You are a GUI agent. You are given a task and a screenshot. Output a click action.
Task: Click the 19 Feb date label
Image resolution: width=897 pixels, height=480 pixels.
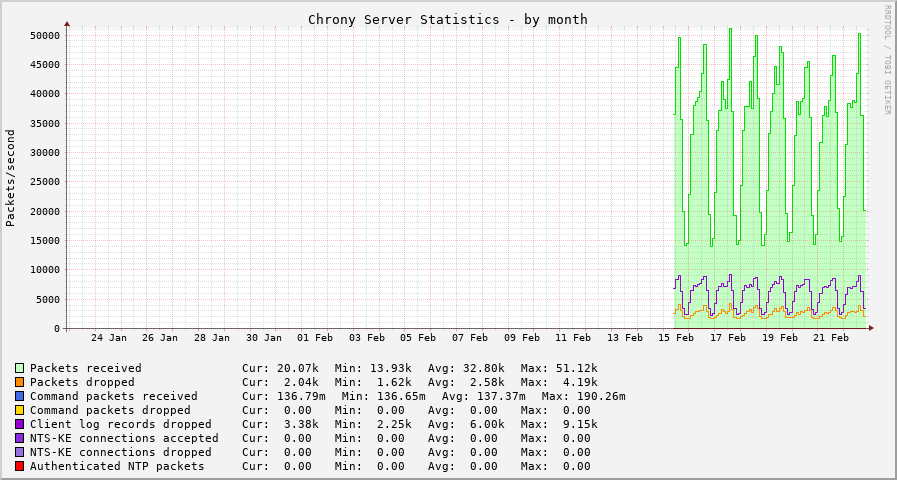coord(780,338)
